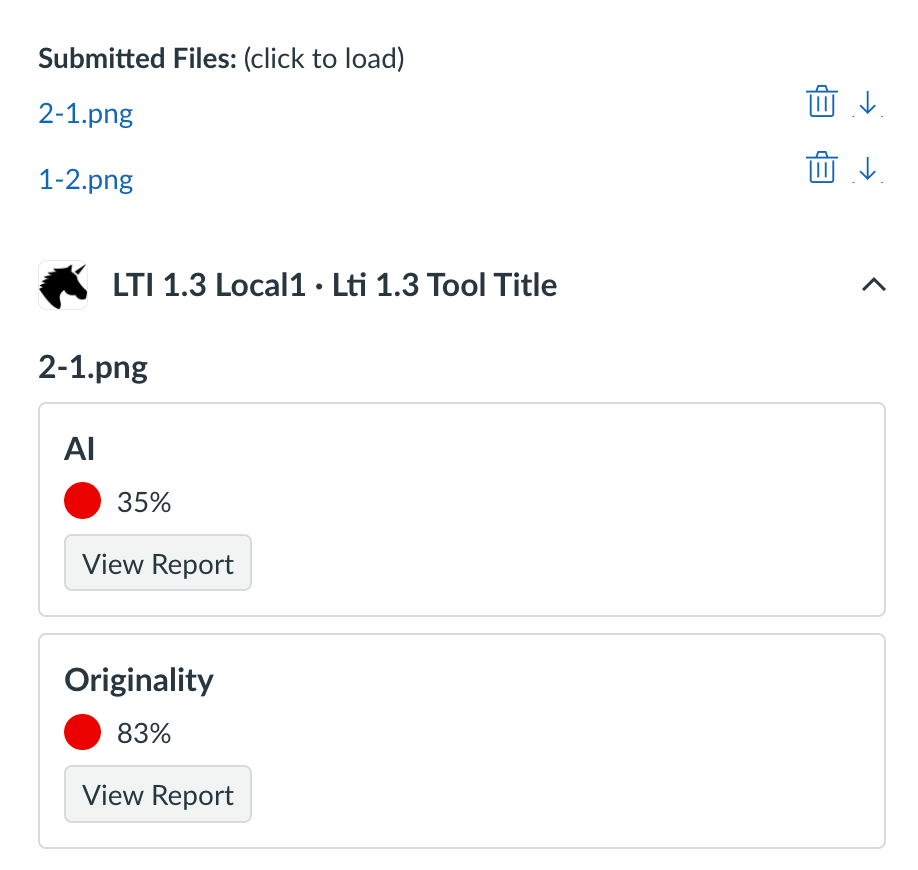Open the 2-1.png file link

(85, 113)
